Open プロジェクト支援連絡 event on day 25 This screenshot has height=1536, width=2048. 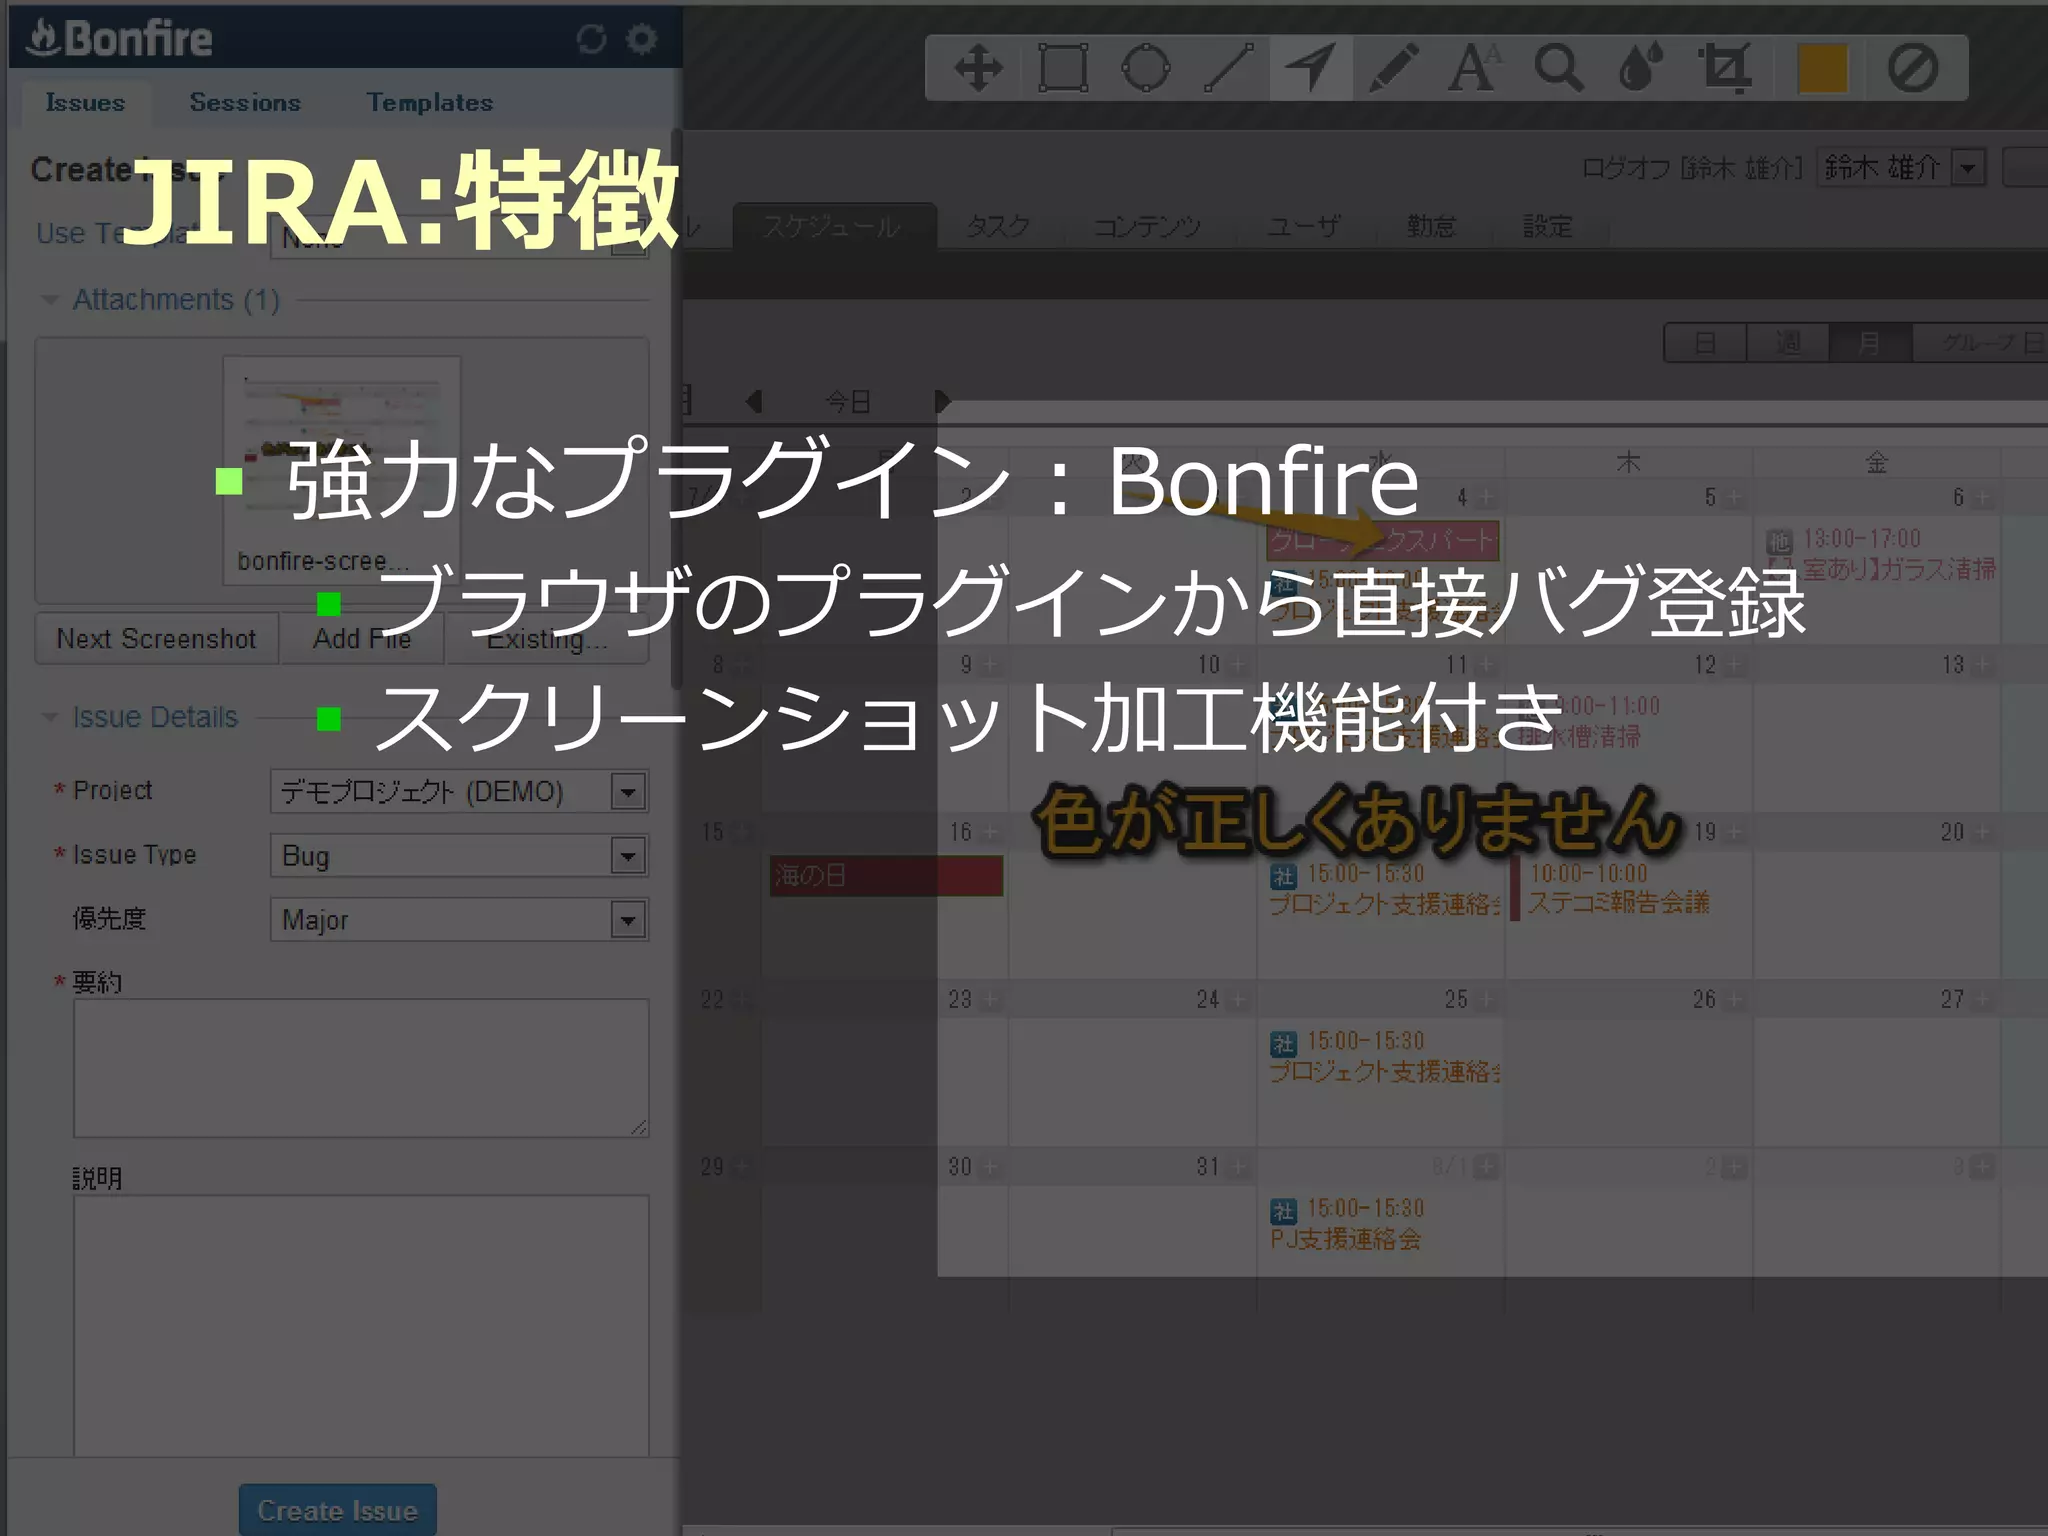click(1385, 1056)
